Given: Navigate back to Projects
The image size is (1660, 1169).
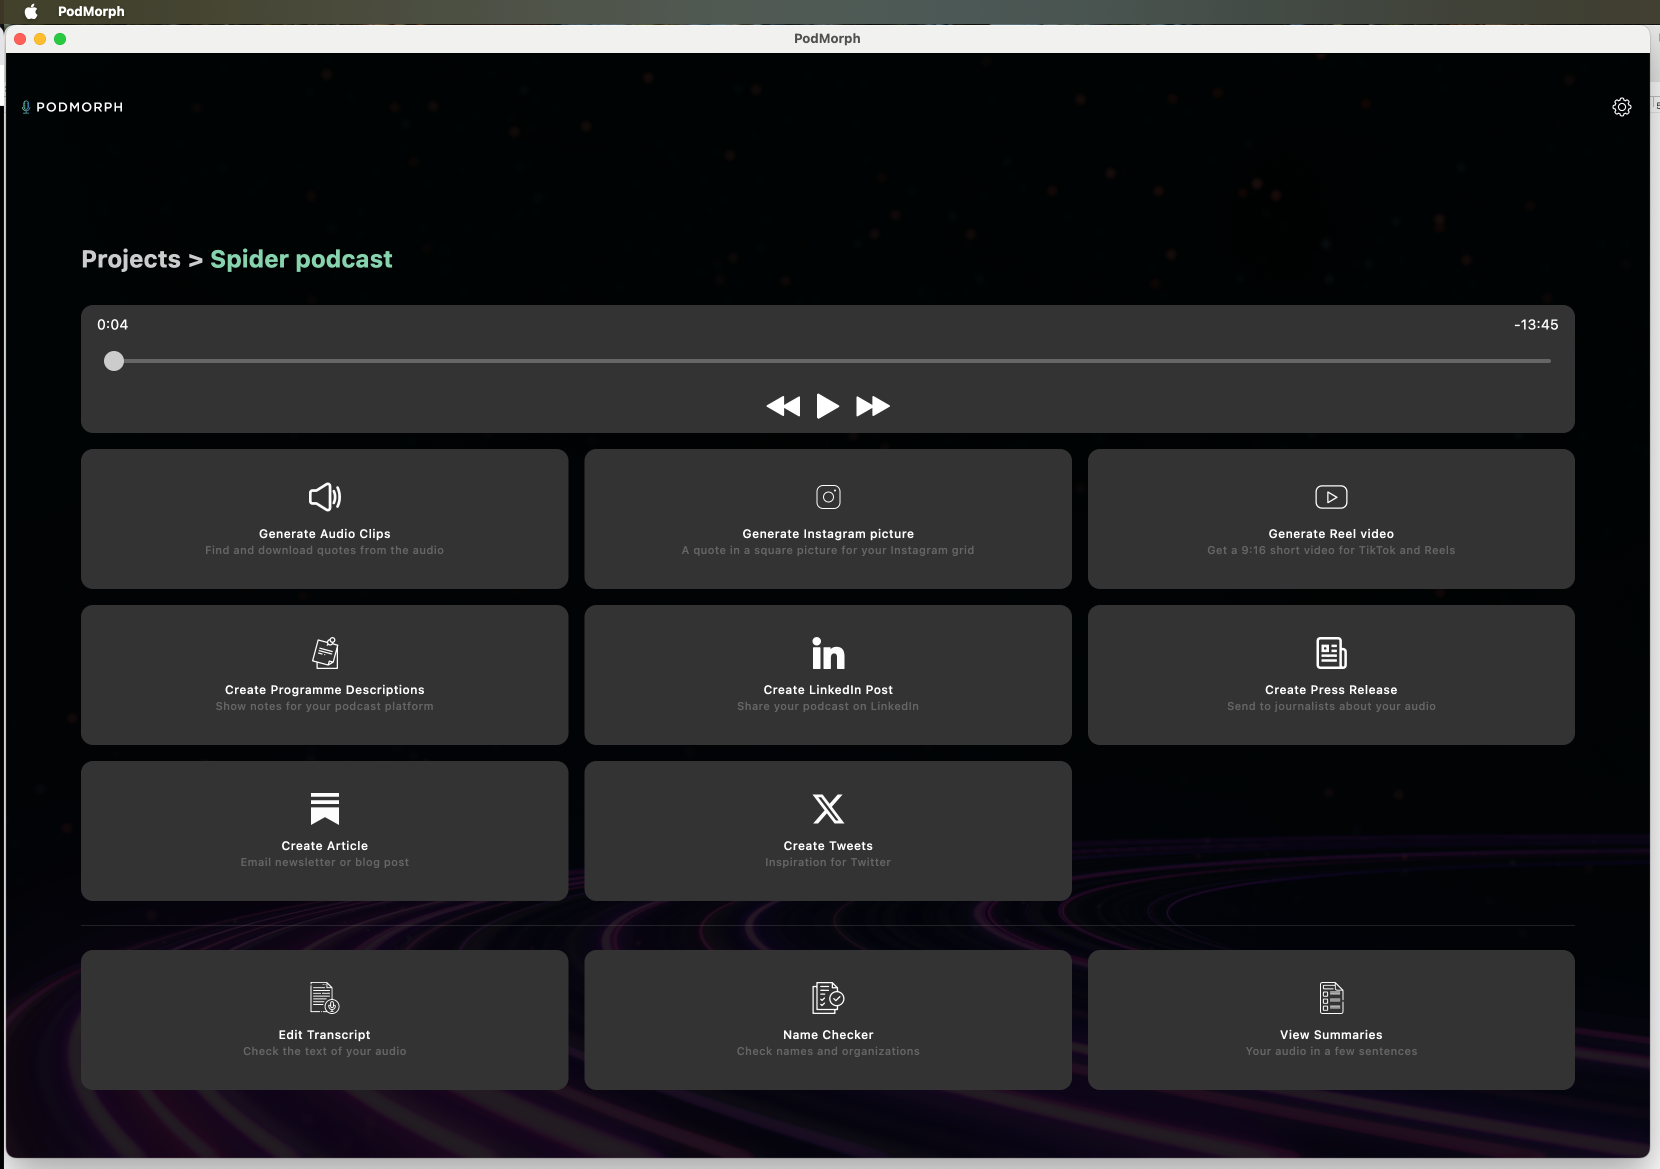Looking at the screenshot, I should pos(131,259).
